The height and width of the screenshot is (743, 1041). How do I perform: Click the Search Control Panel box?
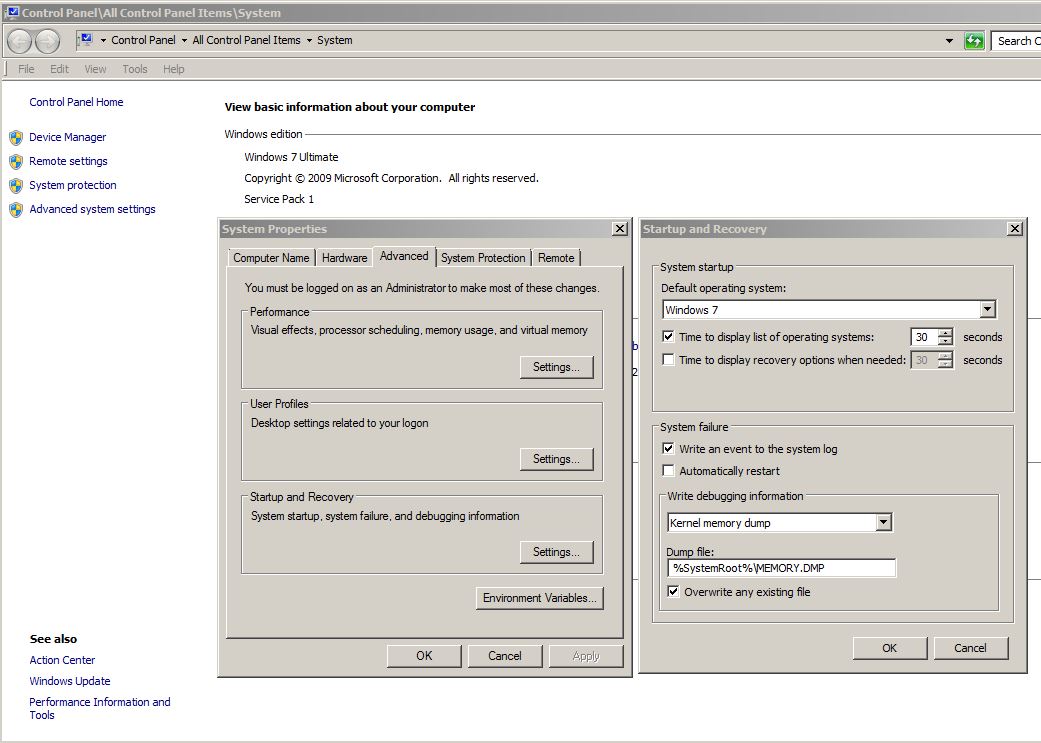coord(1016,41)
